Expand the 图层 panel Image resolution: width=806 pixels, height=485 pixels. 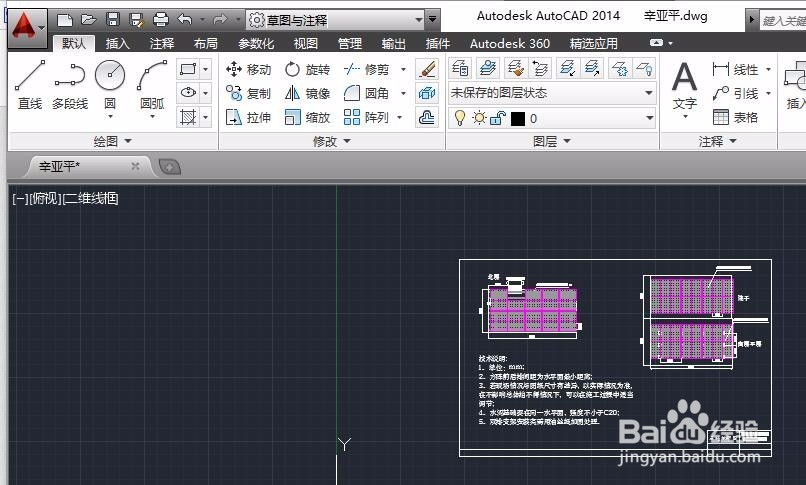tap(552, 141)
